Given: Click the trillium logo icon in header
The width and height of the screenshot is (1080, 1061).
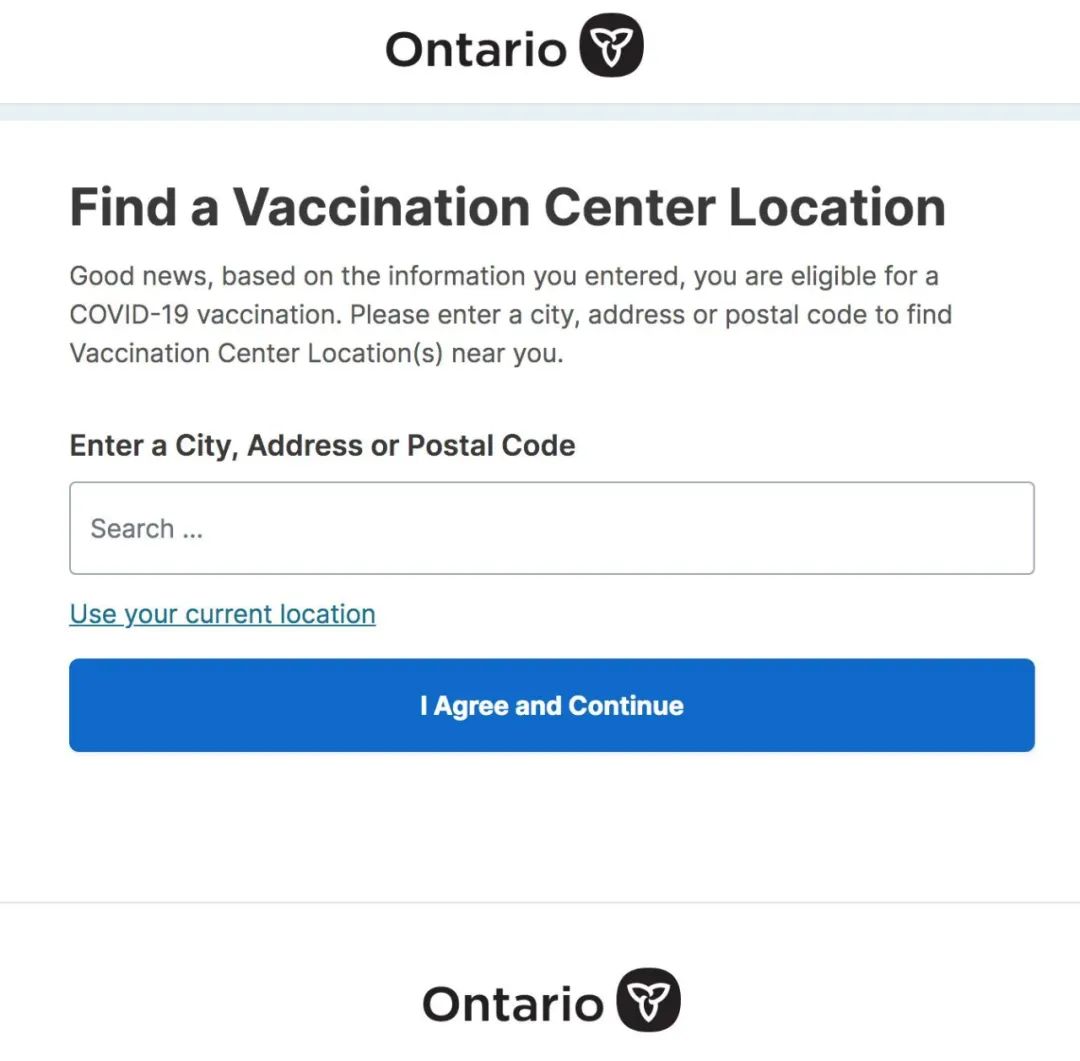Looking at the screenshot, I should [x=611, y=45].
